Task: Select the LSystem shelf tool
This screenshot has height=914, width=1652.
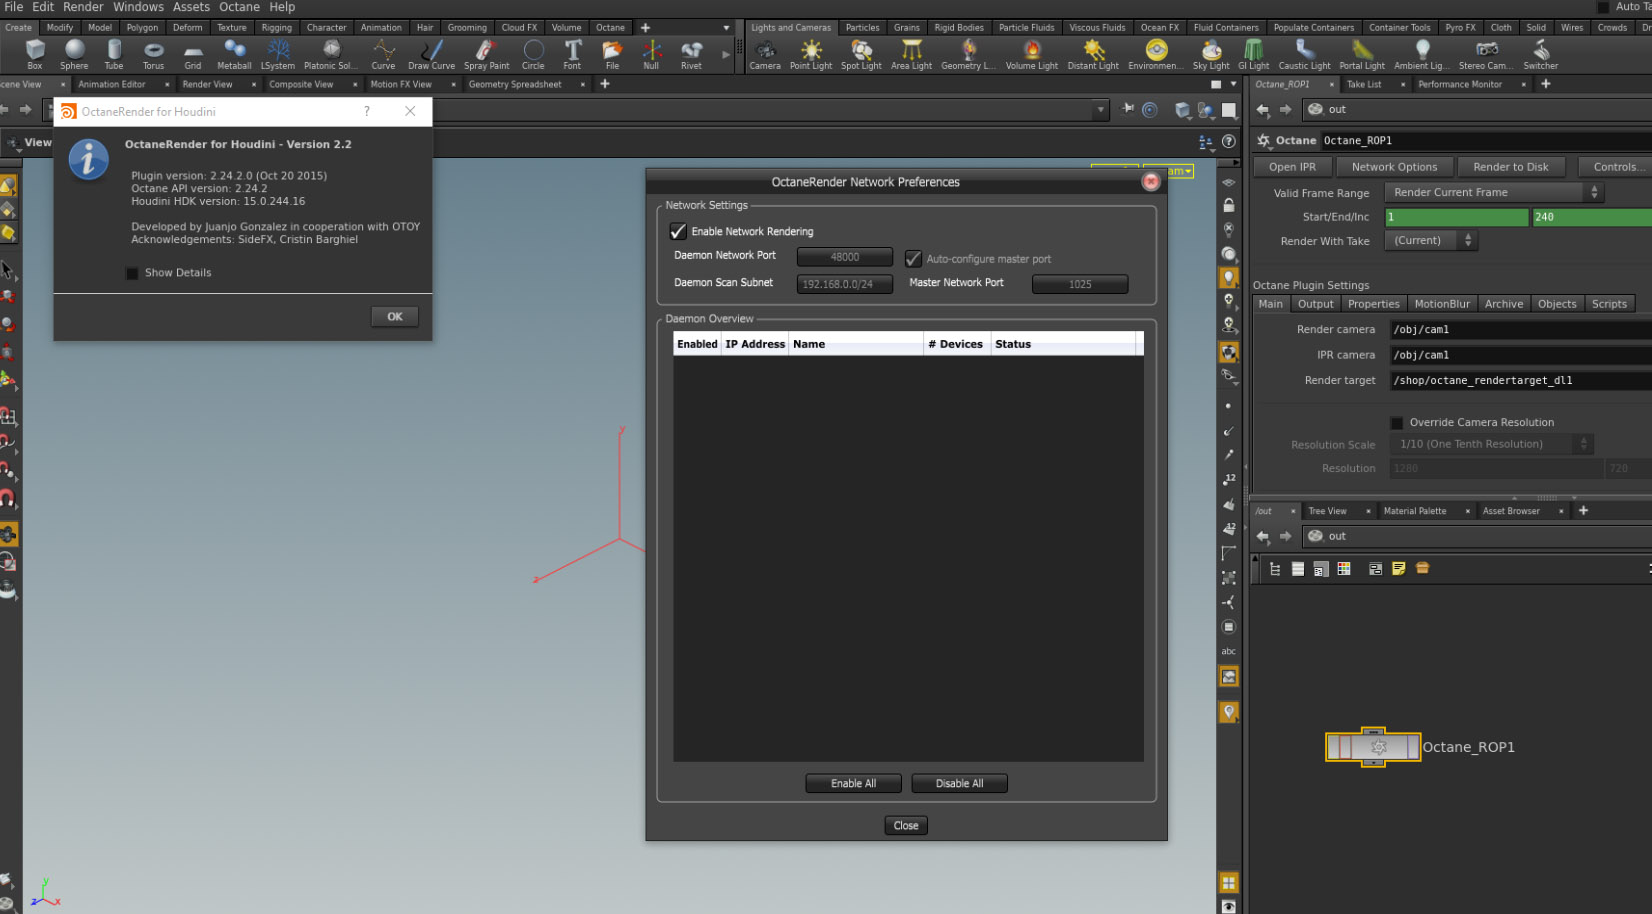Action: coord(278,54)
